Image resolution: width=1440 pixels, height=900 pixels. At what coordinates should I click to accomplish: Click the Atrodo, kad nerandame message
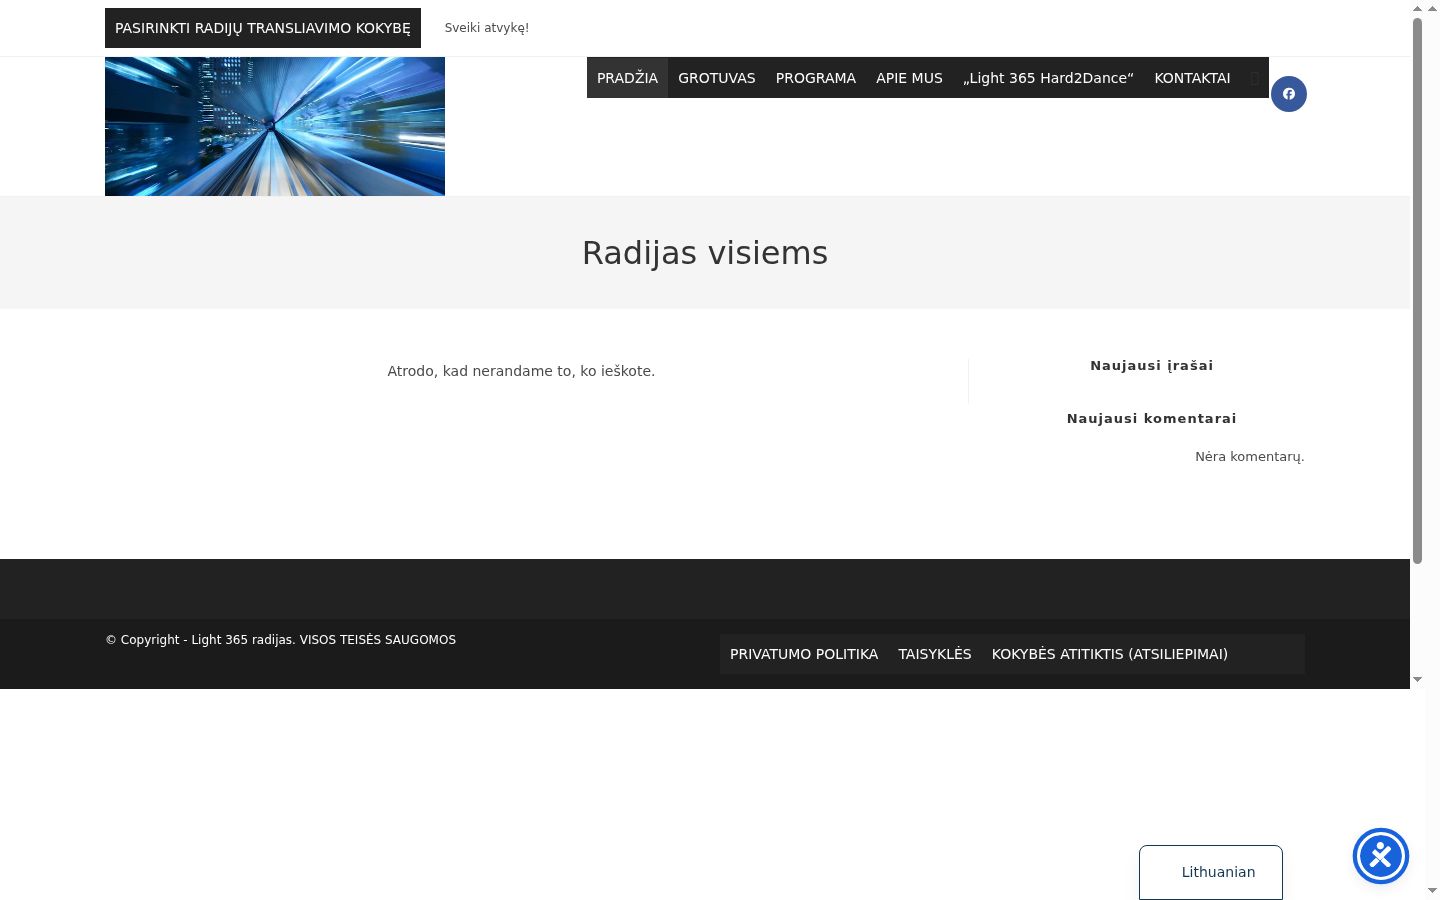521,371
